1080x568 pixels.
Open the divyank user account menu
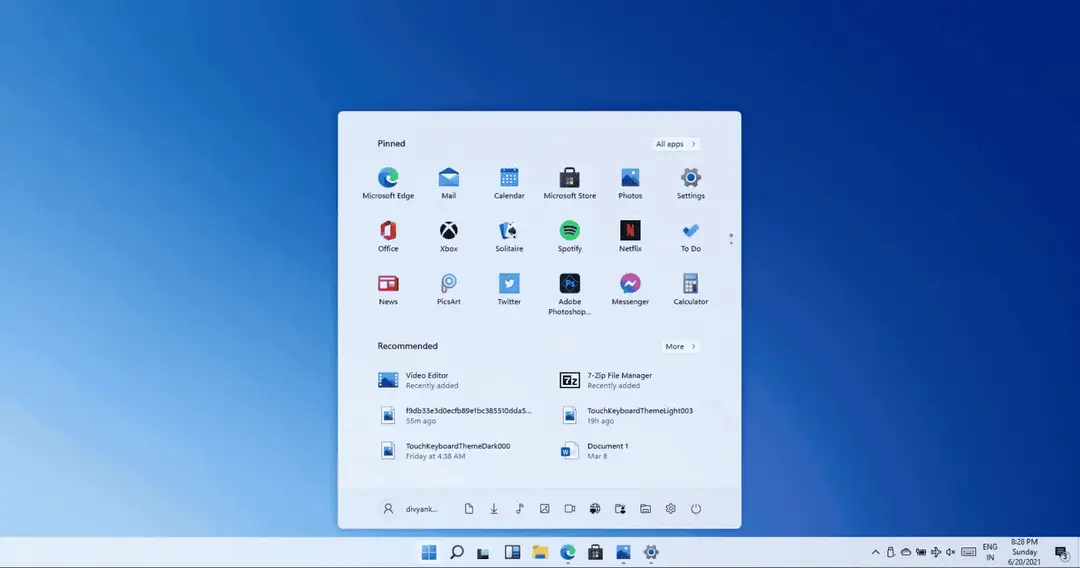click(410, 509)
